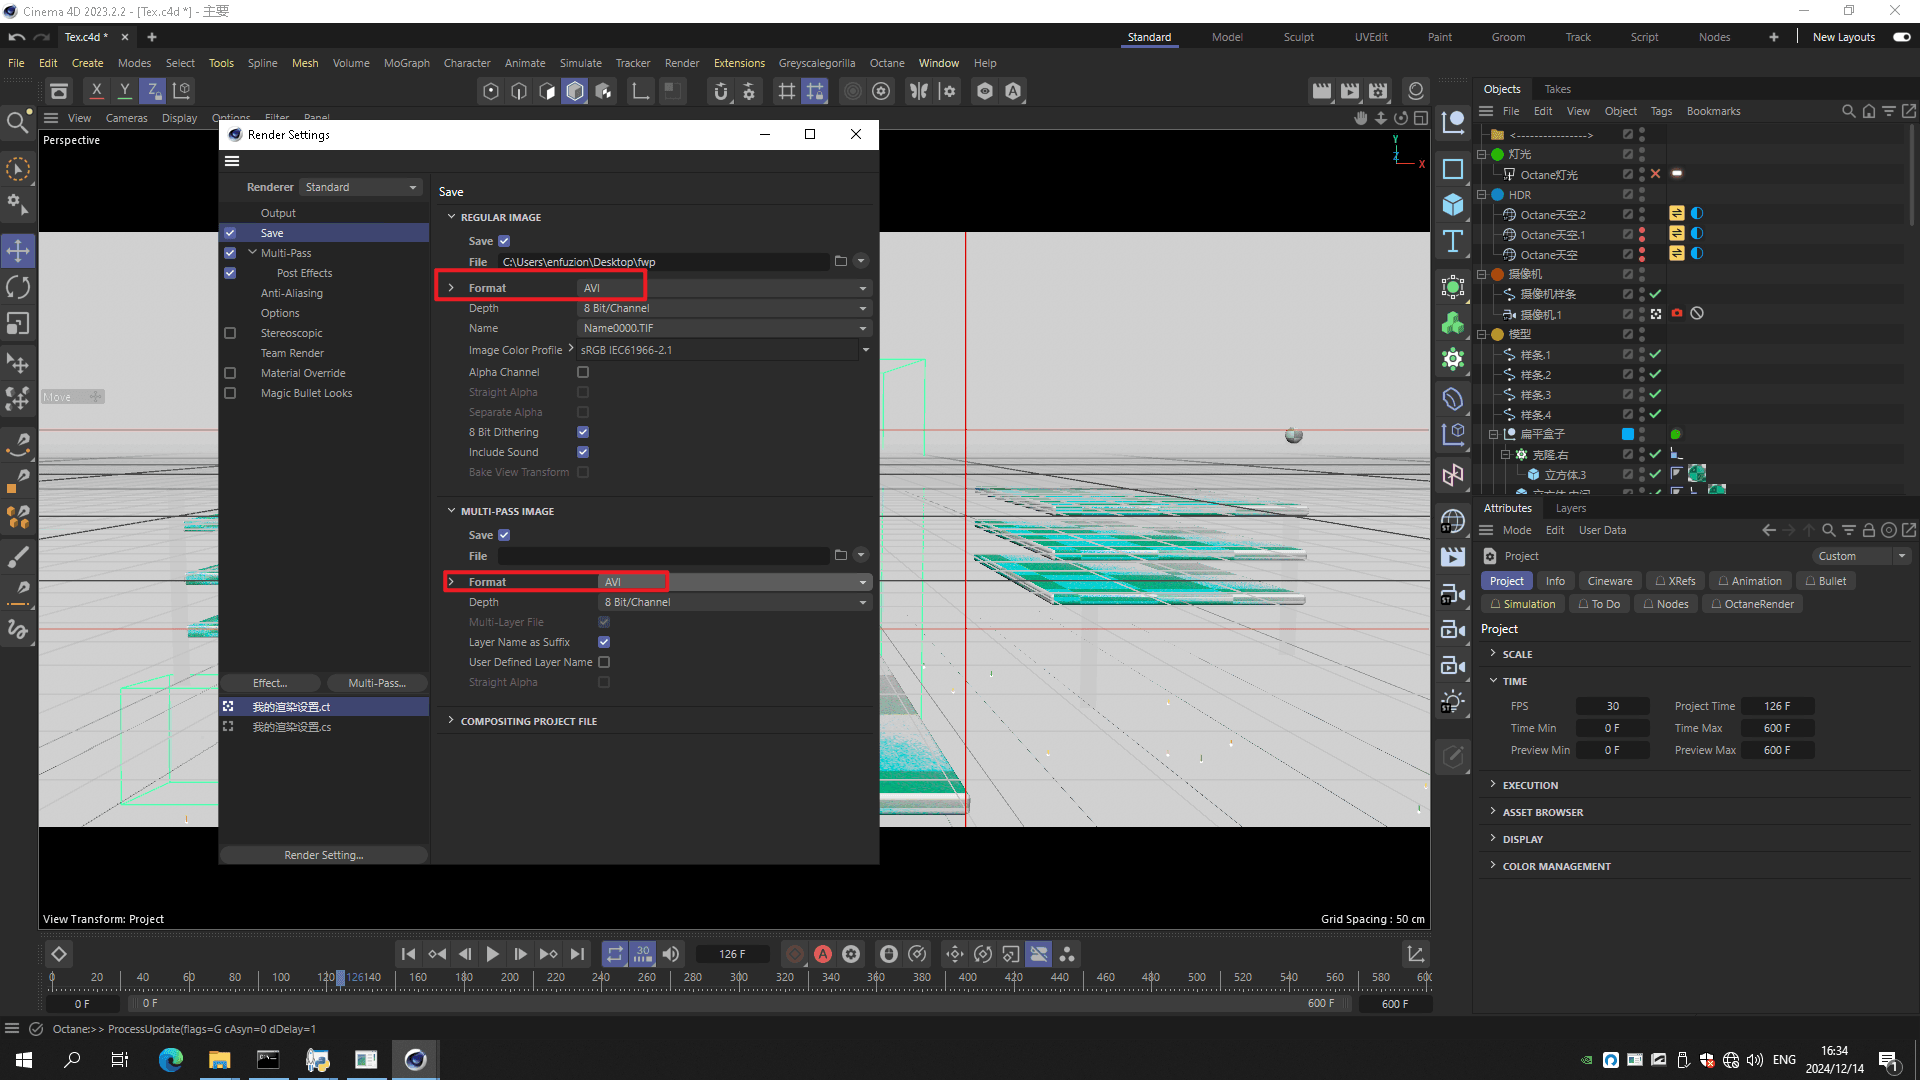Click the Multi-Pass... button

coord(377,683)
